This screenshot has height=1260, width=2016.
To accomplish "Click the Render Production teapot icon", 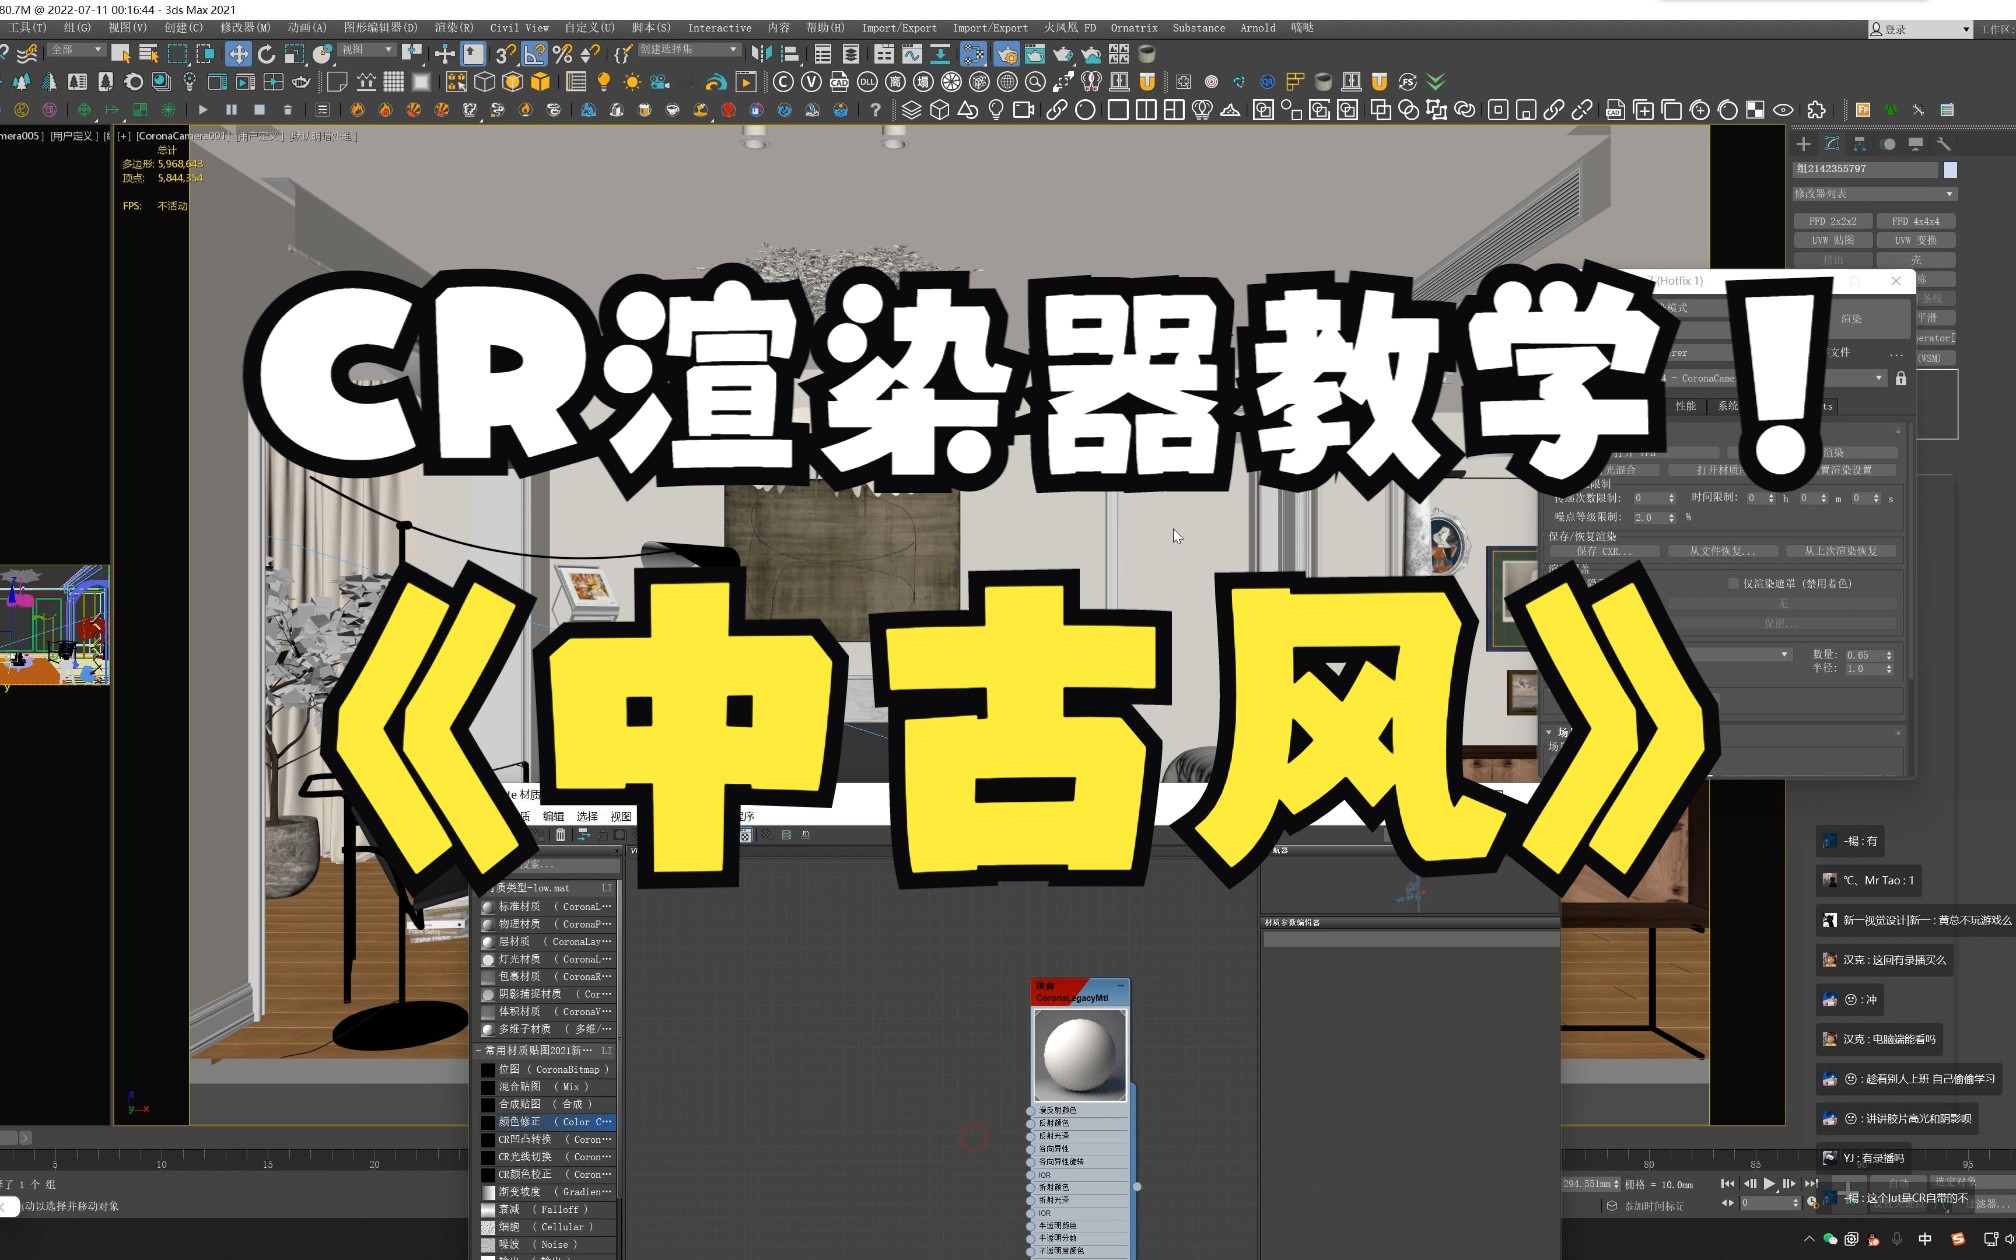I will coord(1062,54).
